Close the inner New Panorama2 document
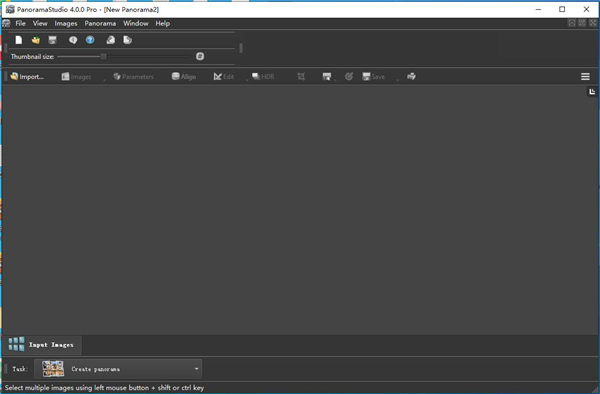This screenshot has width=600, height=394. 593,23
